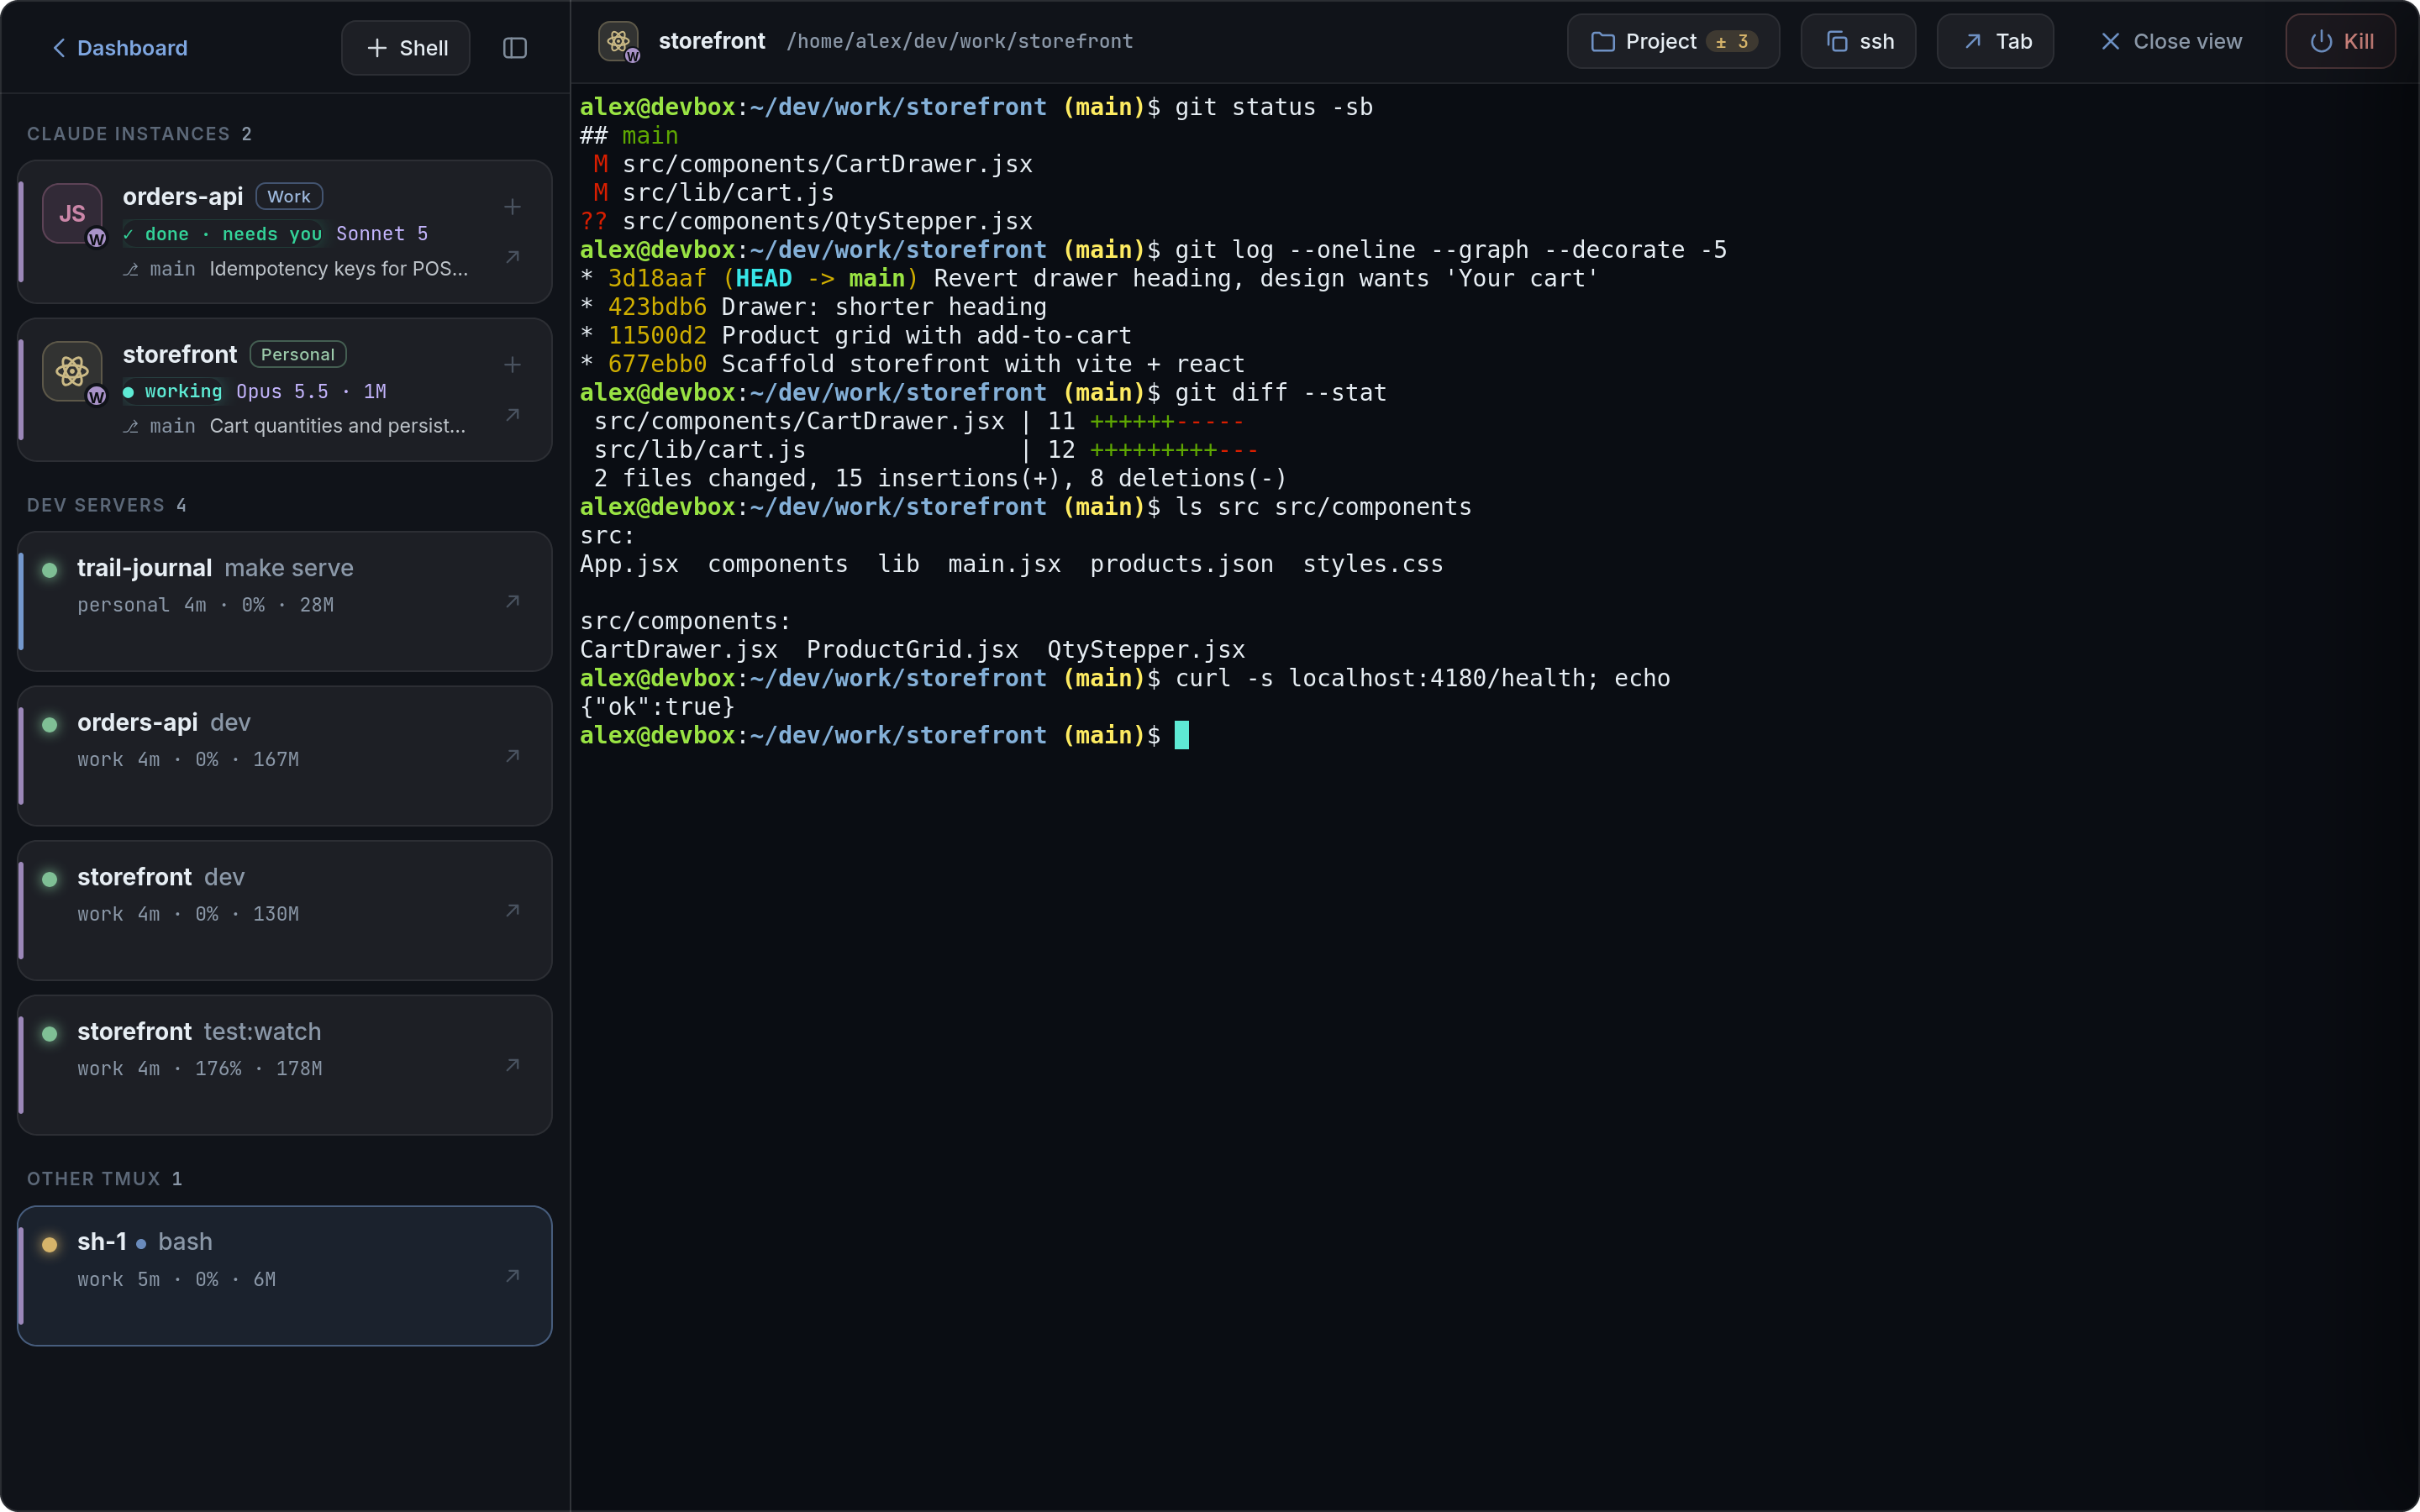The image size is (2420, 1512).
Task: Open orders-api instance via arrow icon
Action: point(512,257)
